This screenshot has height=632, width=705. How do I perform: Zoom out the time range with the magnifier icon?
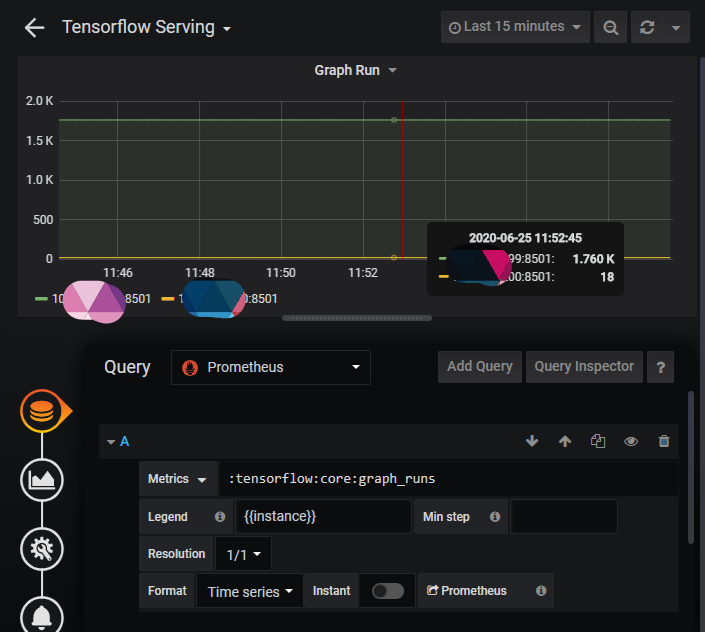[x=610, y=27]
